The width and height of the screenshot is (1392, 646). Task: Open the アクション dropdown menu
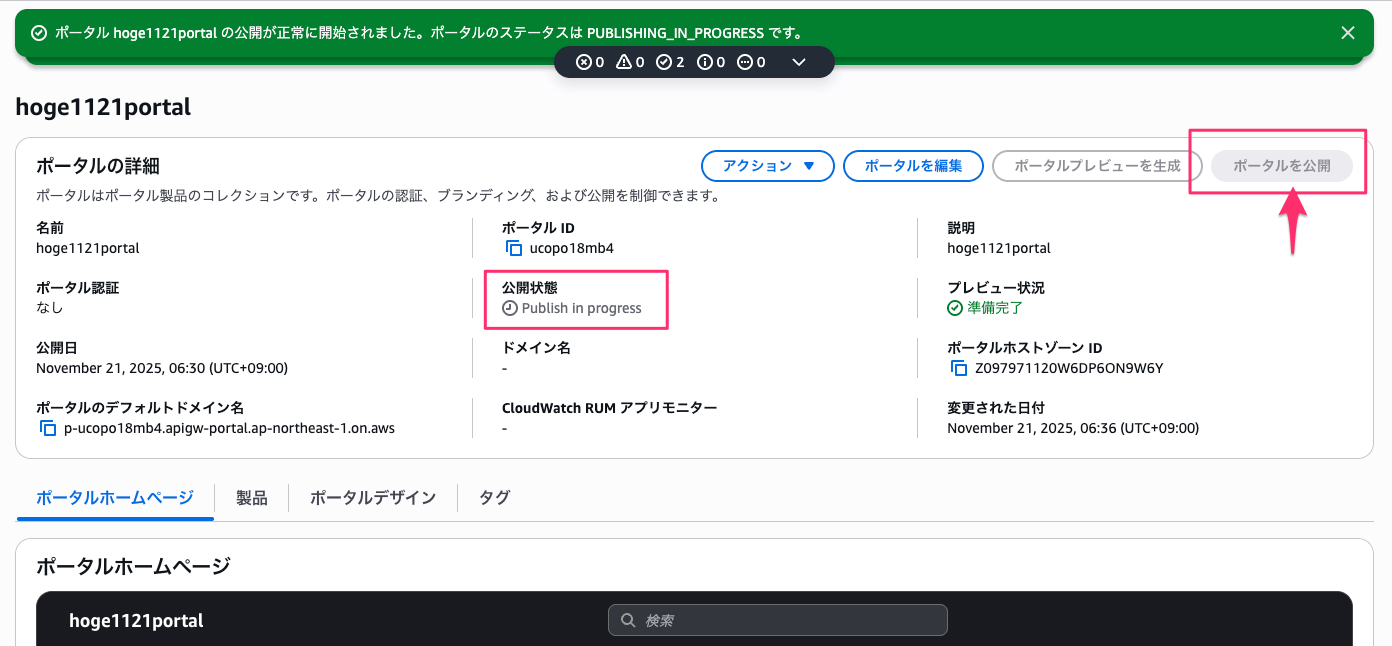click(x=767, y=166)
